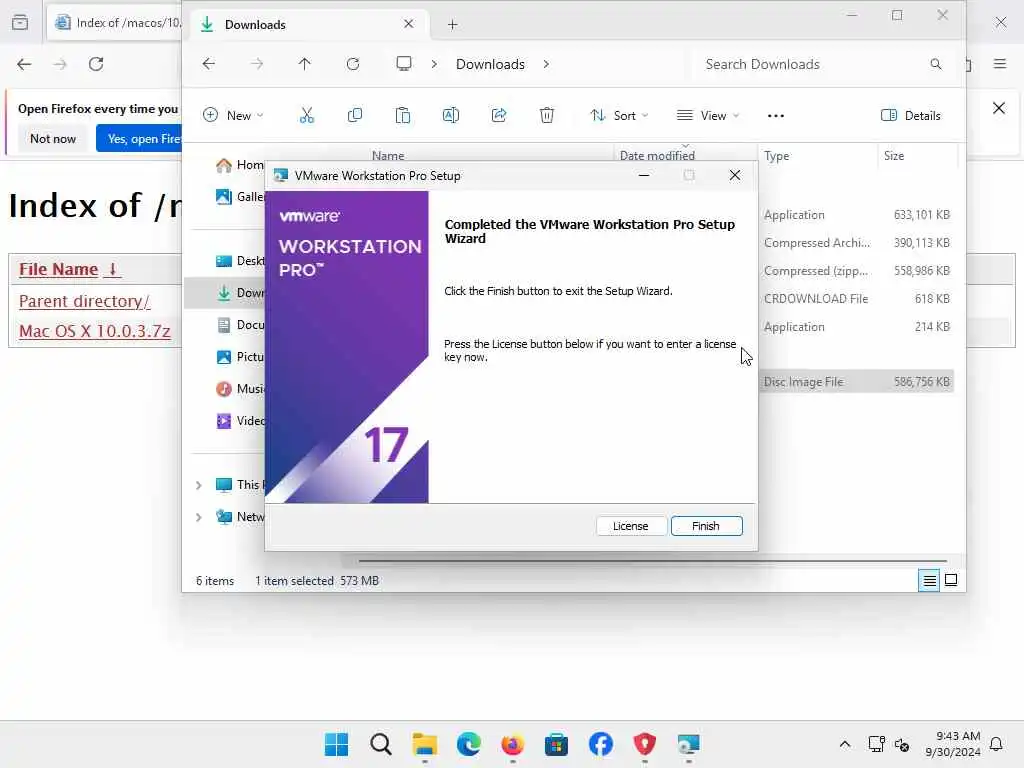Open the See more ellipsis menu
Viewport: 1024px width, 768px height.
tap(776, 116)
